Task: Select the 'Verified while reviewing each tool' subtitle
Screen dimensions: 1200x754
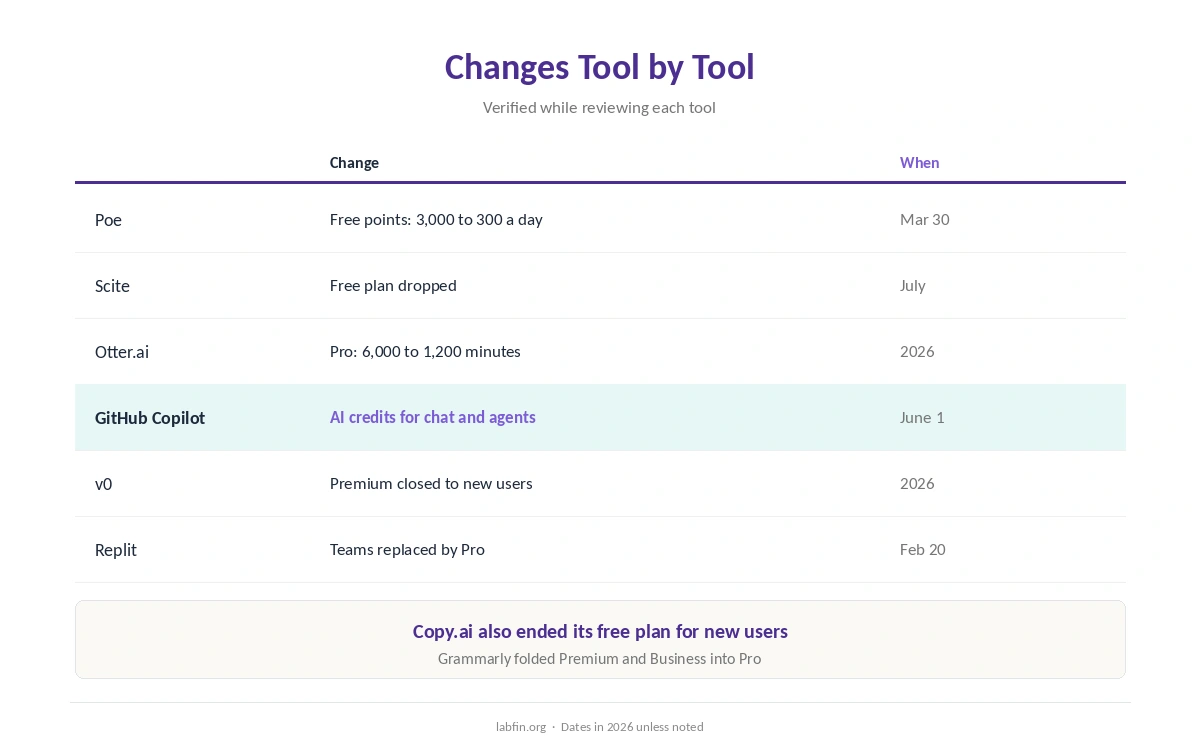Action: (599, 107)
